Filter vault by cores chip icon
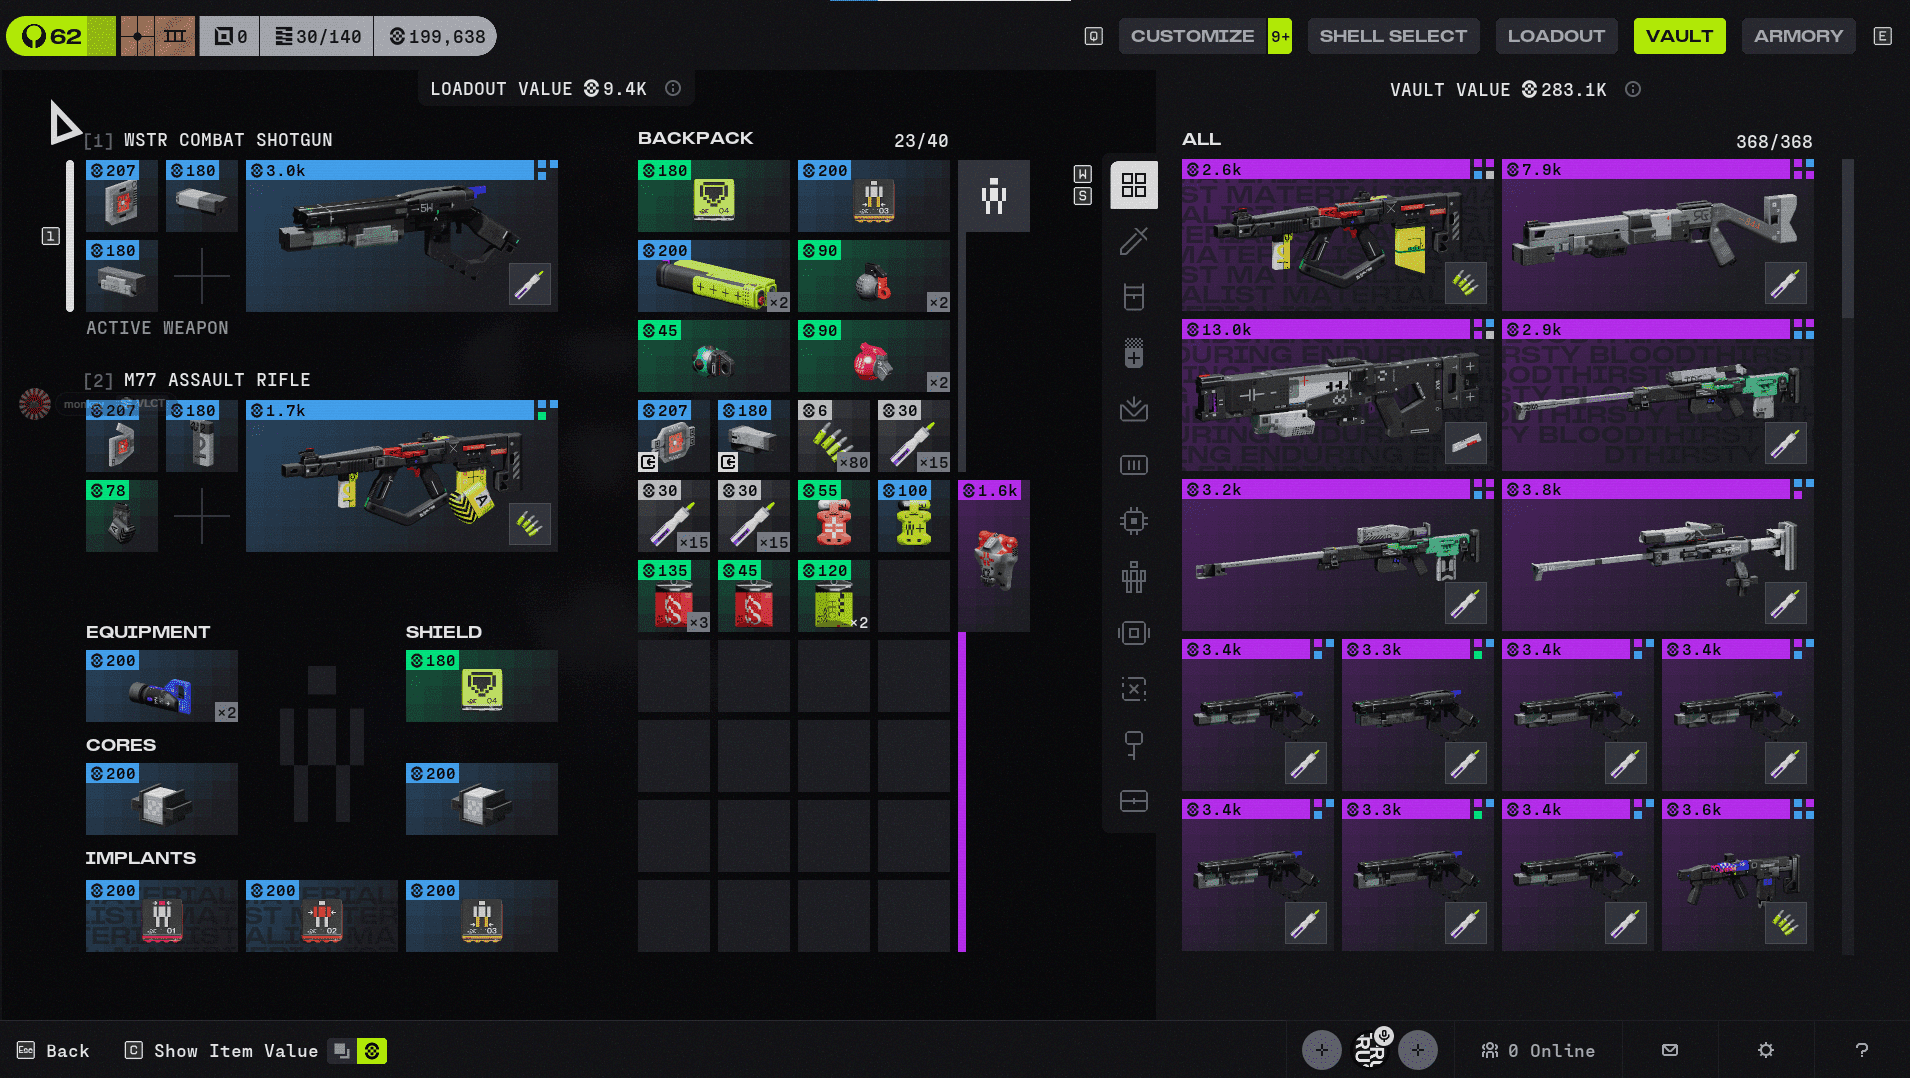 pos(1133,521)
